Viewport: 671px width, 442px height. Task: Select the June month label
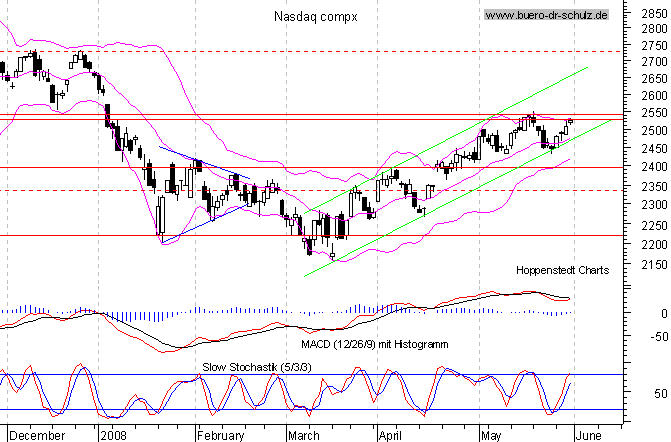pyautogui.click(x=588, y=436)
